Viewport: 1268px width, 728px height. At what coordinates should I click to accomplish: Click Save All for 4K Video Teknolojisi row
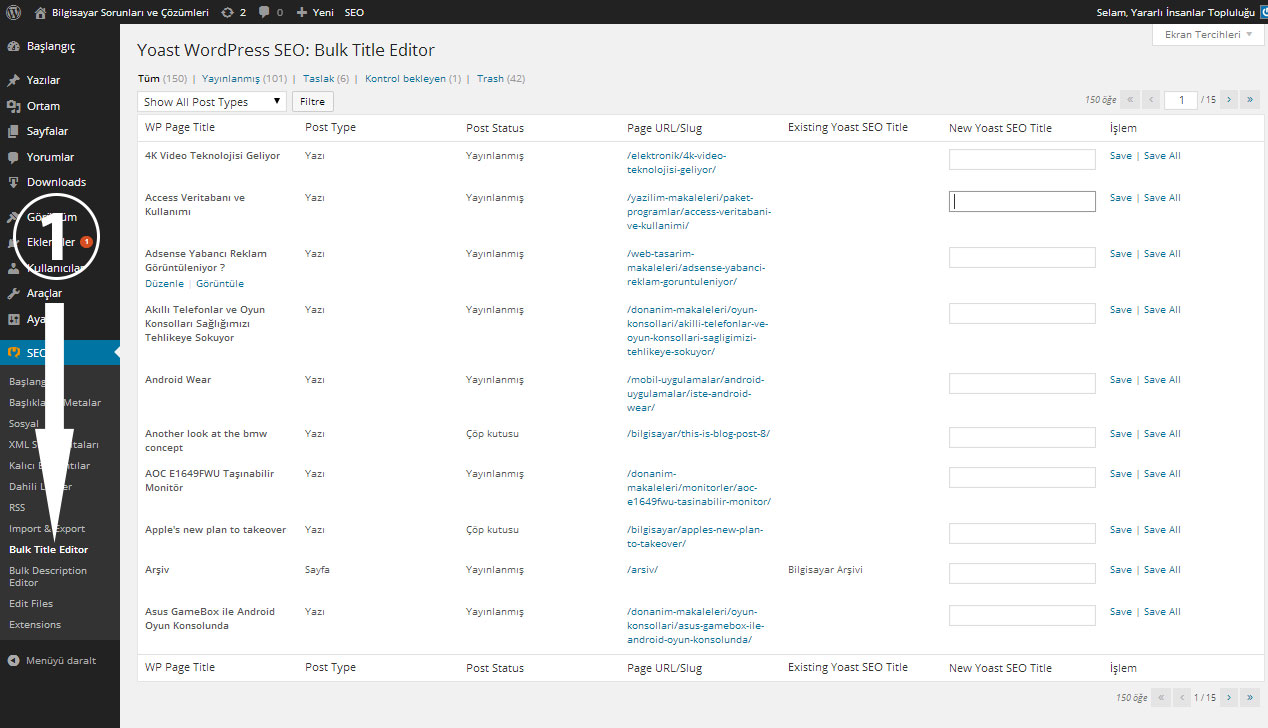1162,155
